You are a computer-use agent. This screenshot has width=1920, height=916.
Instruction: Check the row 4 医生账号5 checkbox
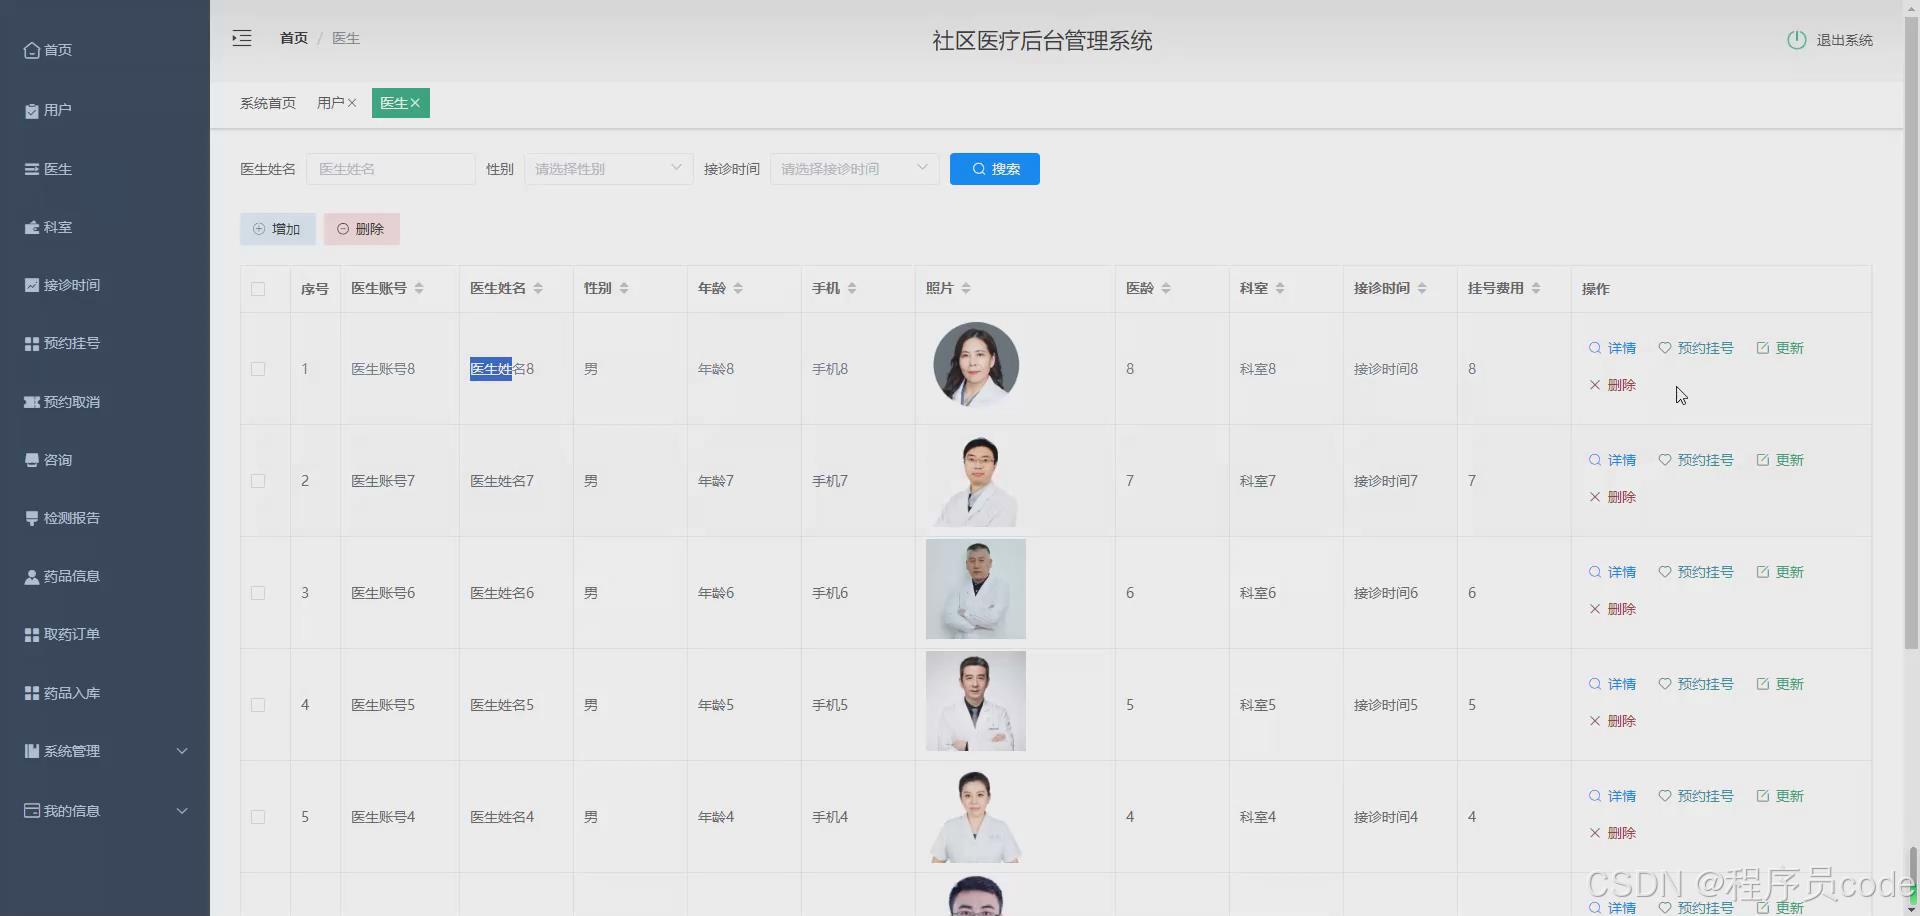tap(258, 705)
